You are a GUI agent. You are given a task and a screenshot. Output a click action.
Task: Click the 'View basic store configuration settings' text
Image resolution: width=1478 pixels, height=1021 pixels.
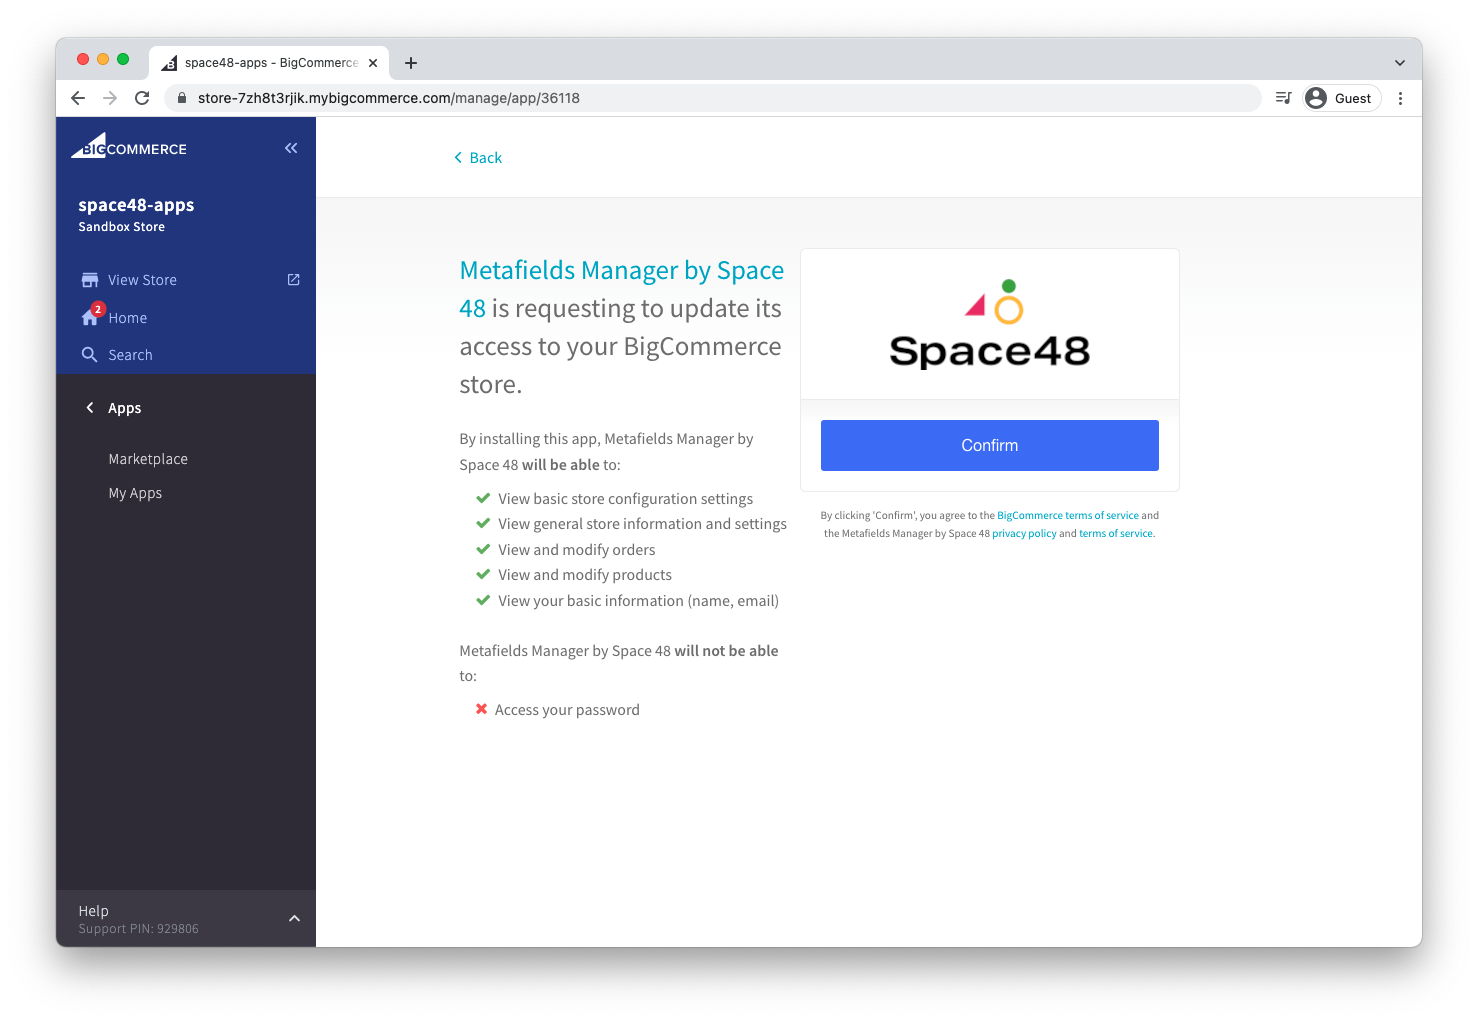(626, 499)
